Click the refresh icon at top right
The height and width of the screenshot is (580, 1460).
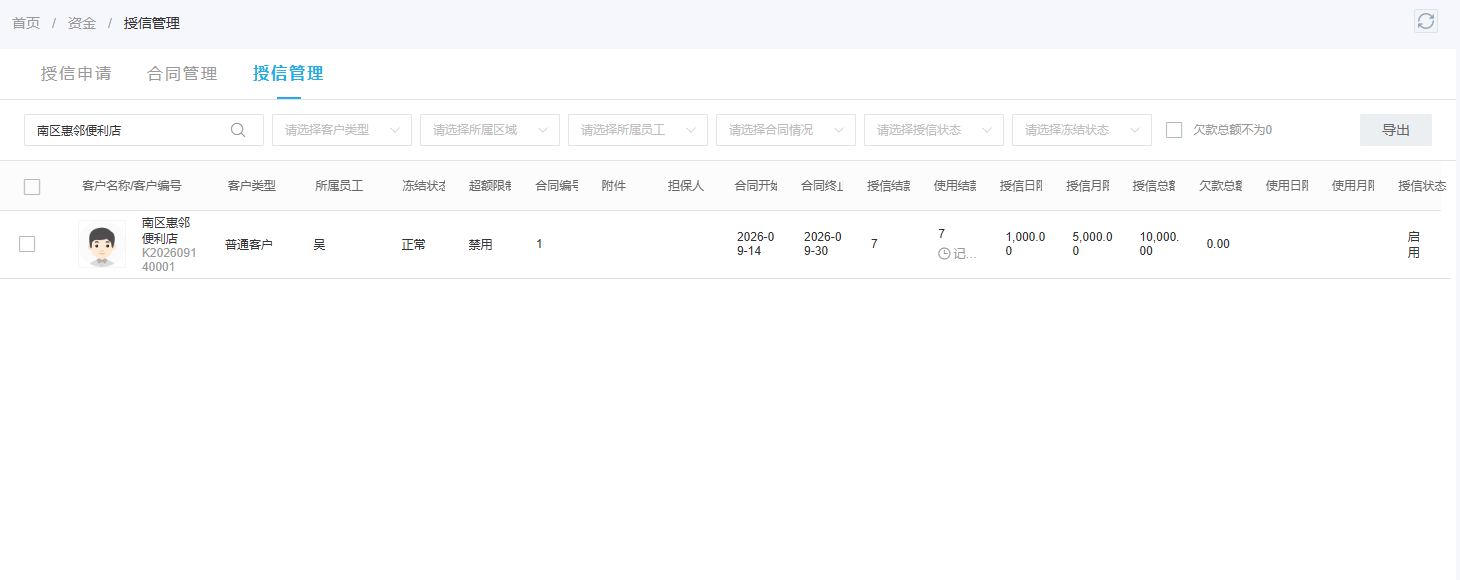click(1426, 21)
